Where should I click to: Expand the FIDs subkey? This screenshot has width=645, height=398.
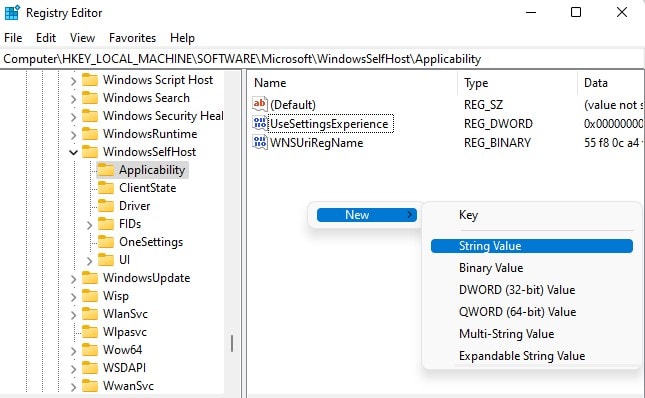[x=89, y=224]
